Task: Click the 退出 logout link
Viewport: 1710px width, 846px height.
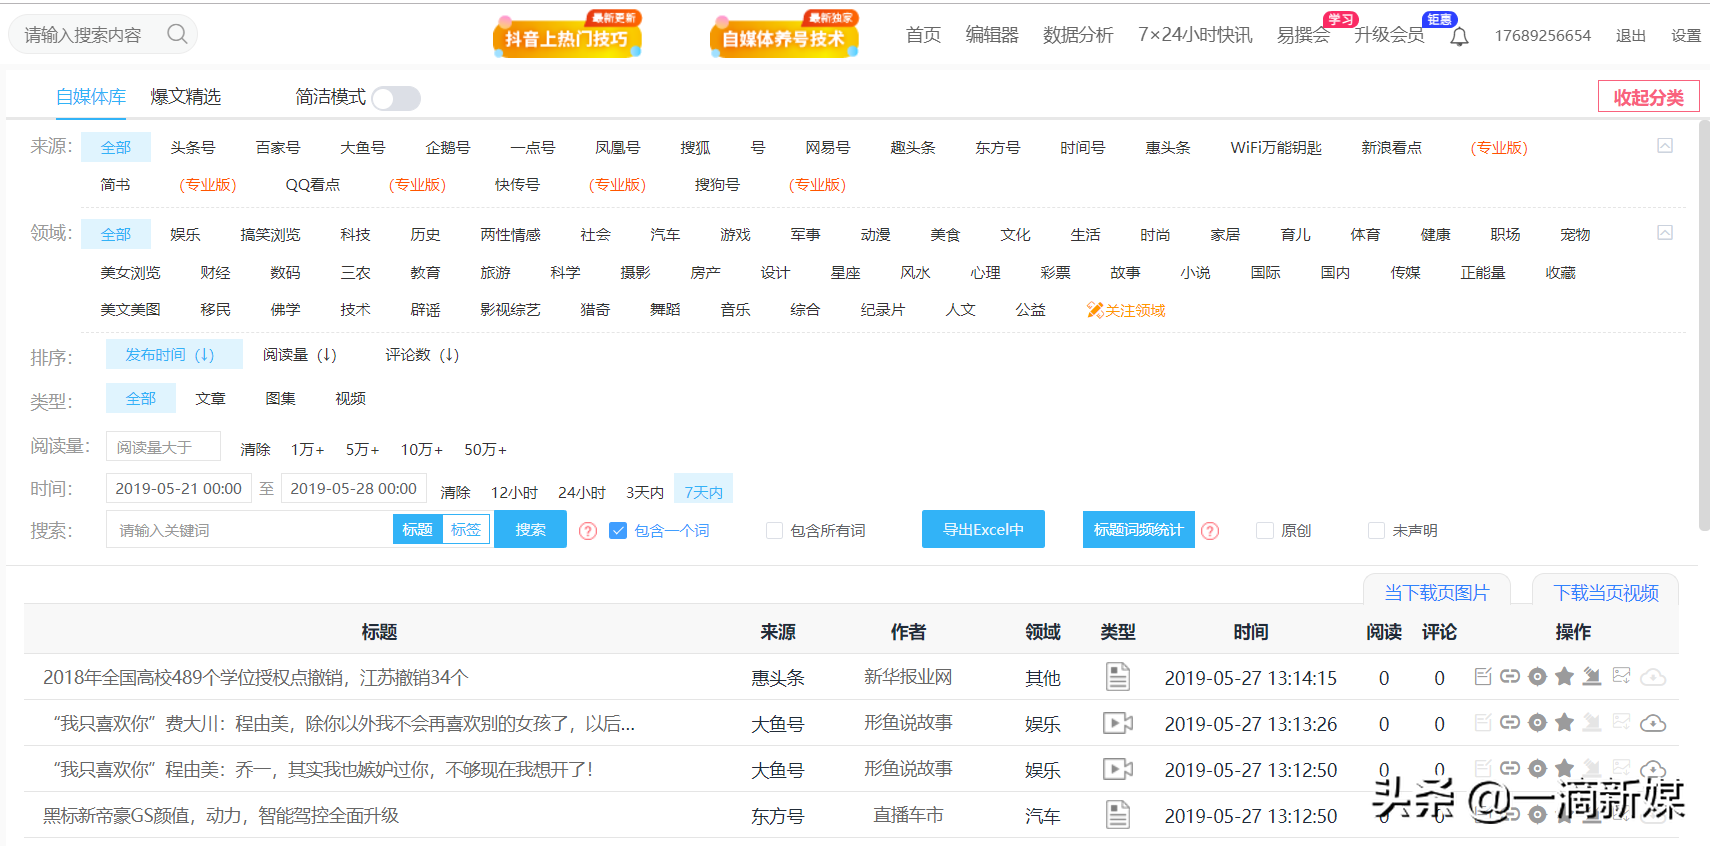Action: 1631,36
